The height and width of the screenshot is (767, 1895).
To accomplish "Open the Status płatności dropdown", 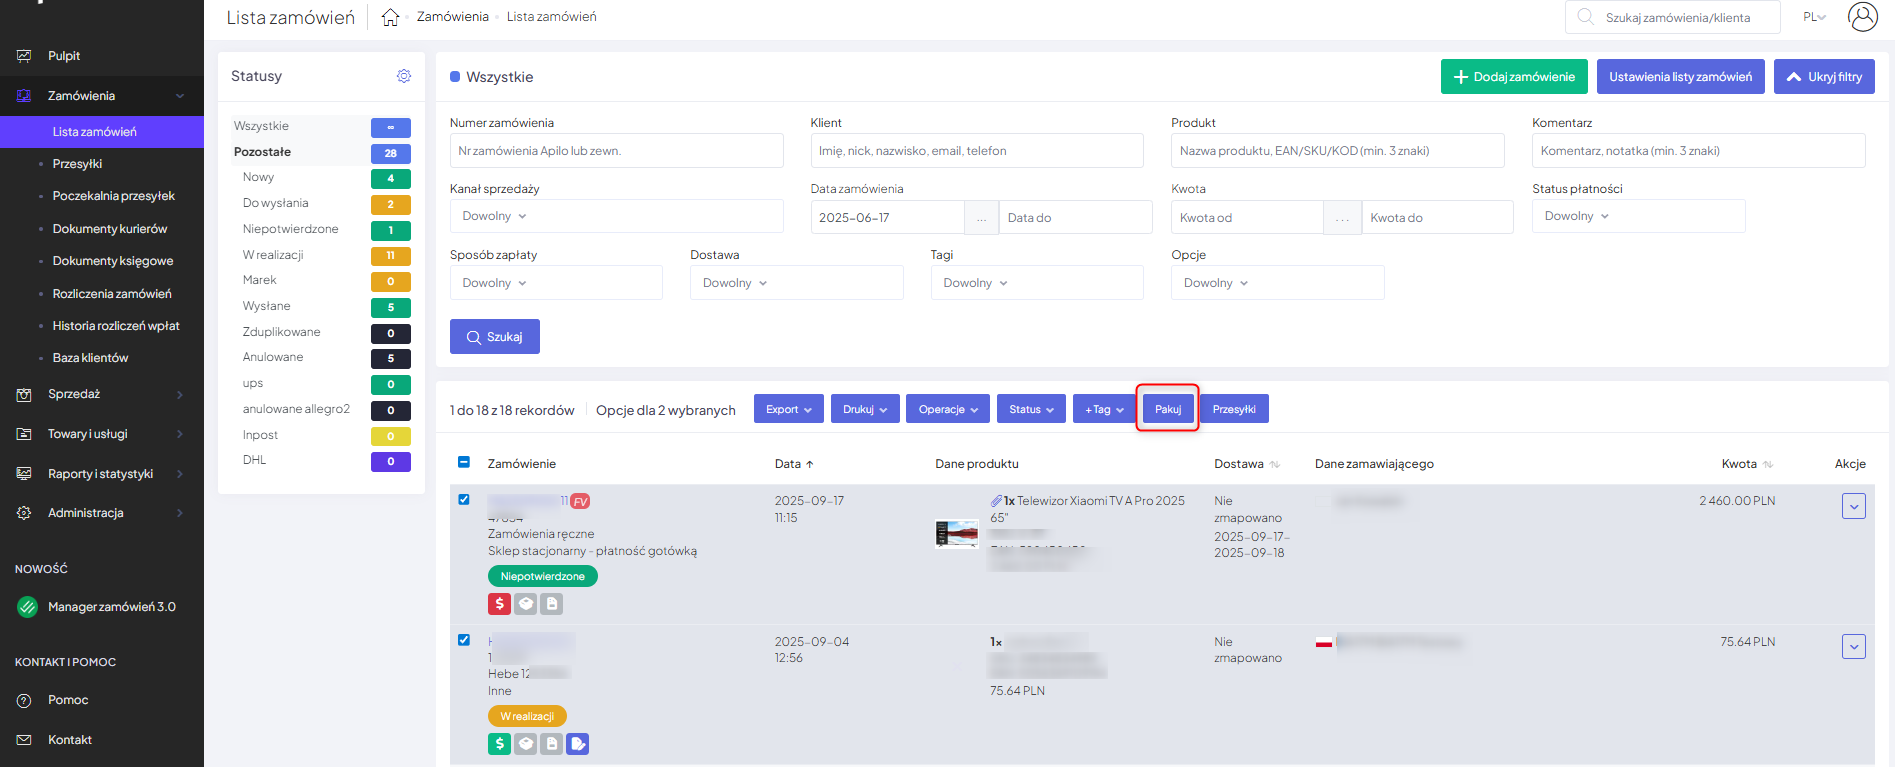I will pos(1638,216).
